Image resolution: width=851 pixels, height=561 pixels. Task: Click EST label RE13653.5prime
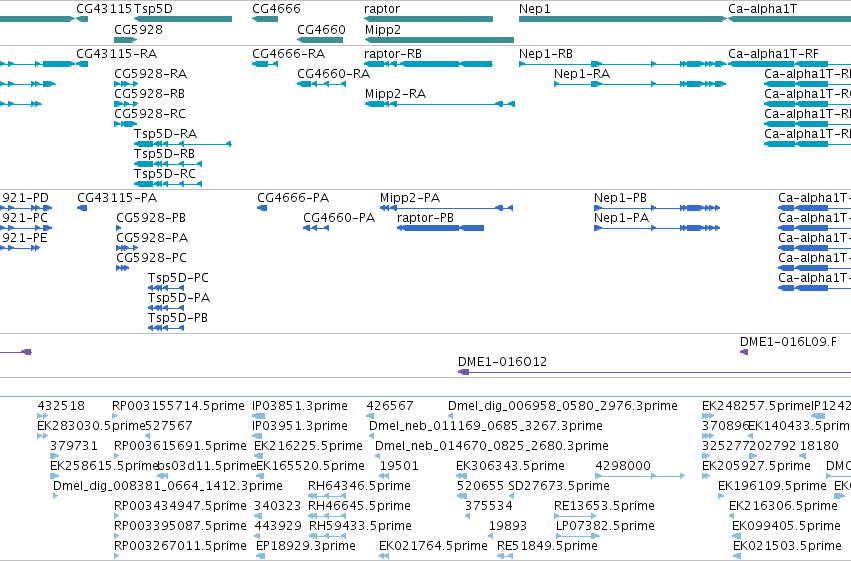click(604, 507)
